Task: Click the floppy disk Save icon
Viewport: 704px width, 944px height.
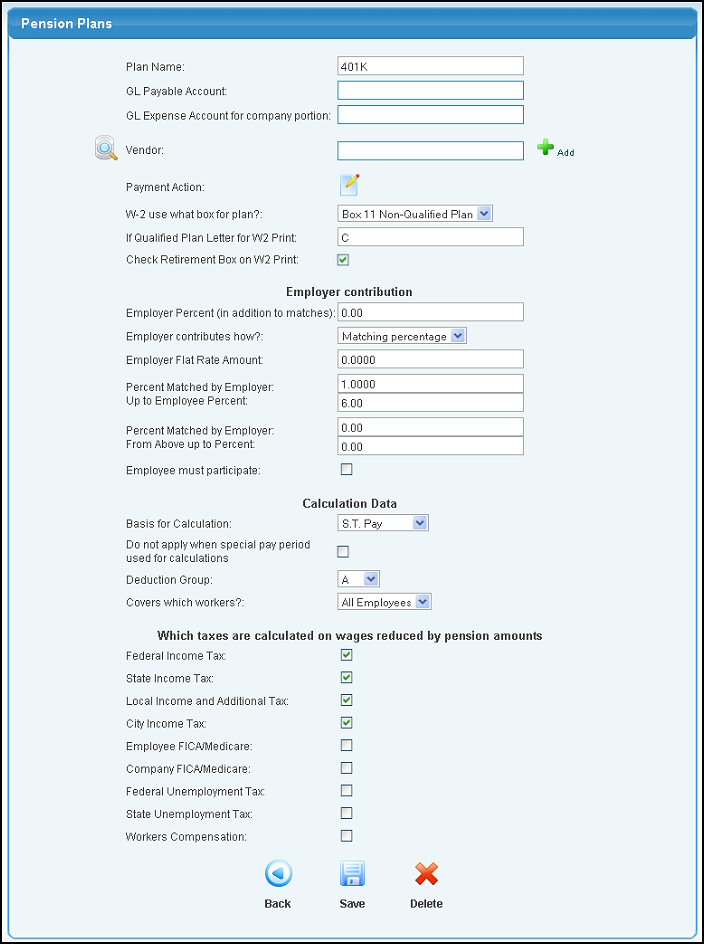Action: pyautogui.click(x=352, y=874)
